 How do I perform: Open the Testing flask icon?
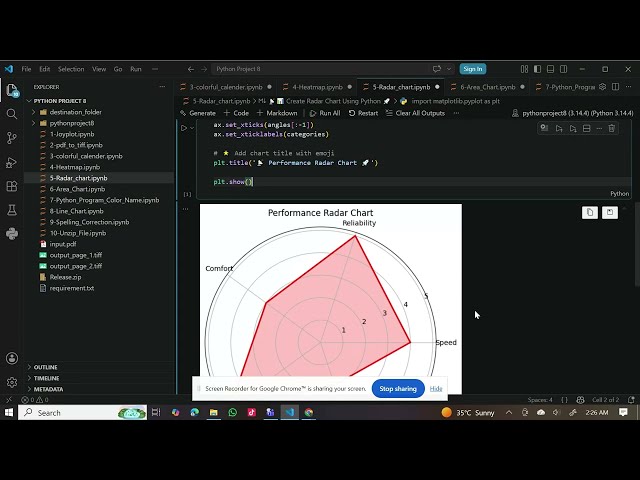pos(12,210)
